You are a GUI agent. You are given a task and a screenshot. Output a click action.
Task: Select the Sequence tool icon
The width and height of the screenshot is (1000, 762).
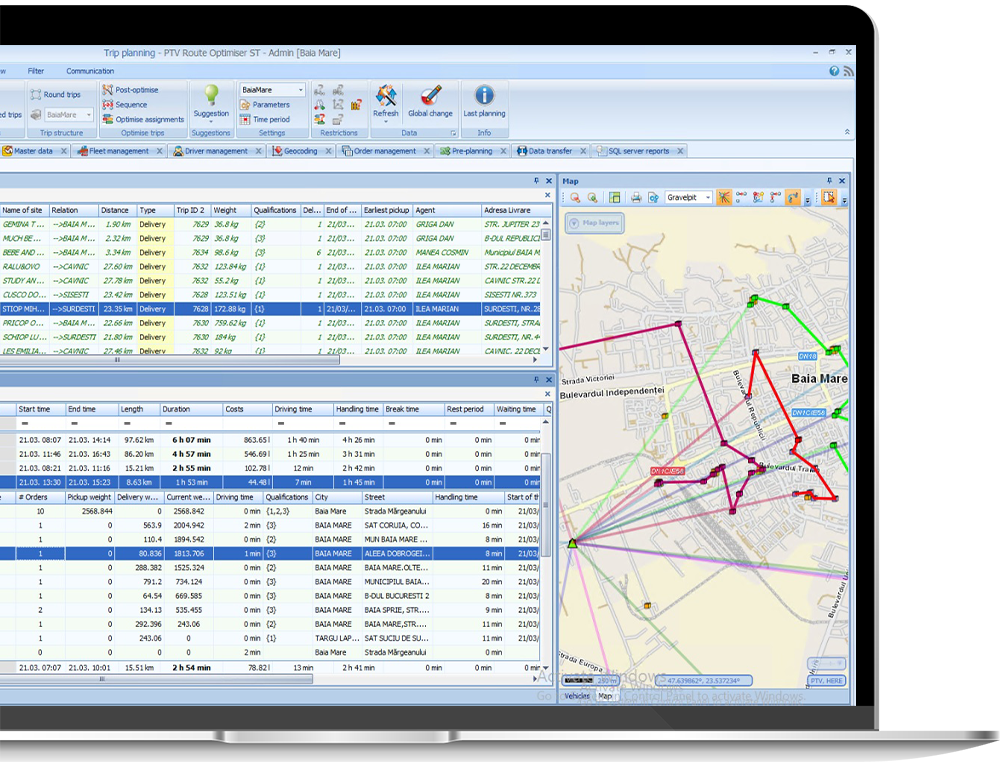(x=107, y=105)
